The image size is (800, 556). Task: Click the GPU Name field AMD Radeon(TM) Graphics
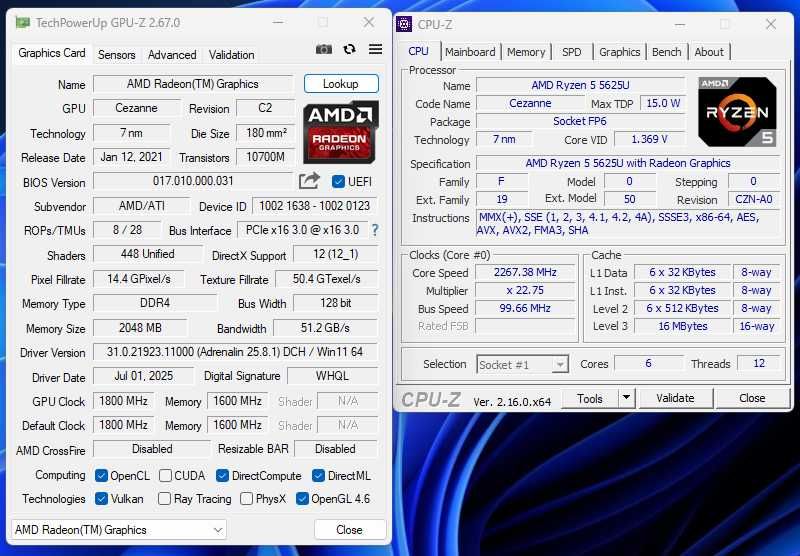193,84
